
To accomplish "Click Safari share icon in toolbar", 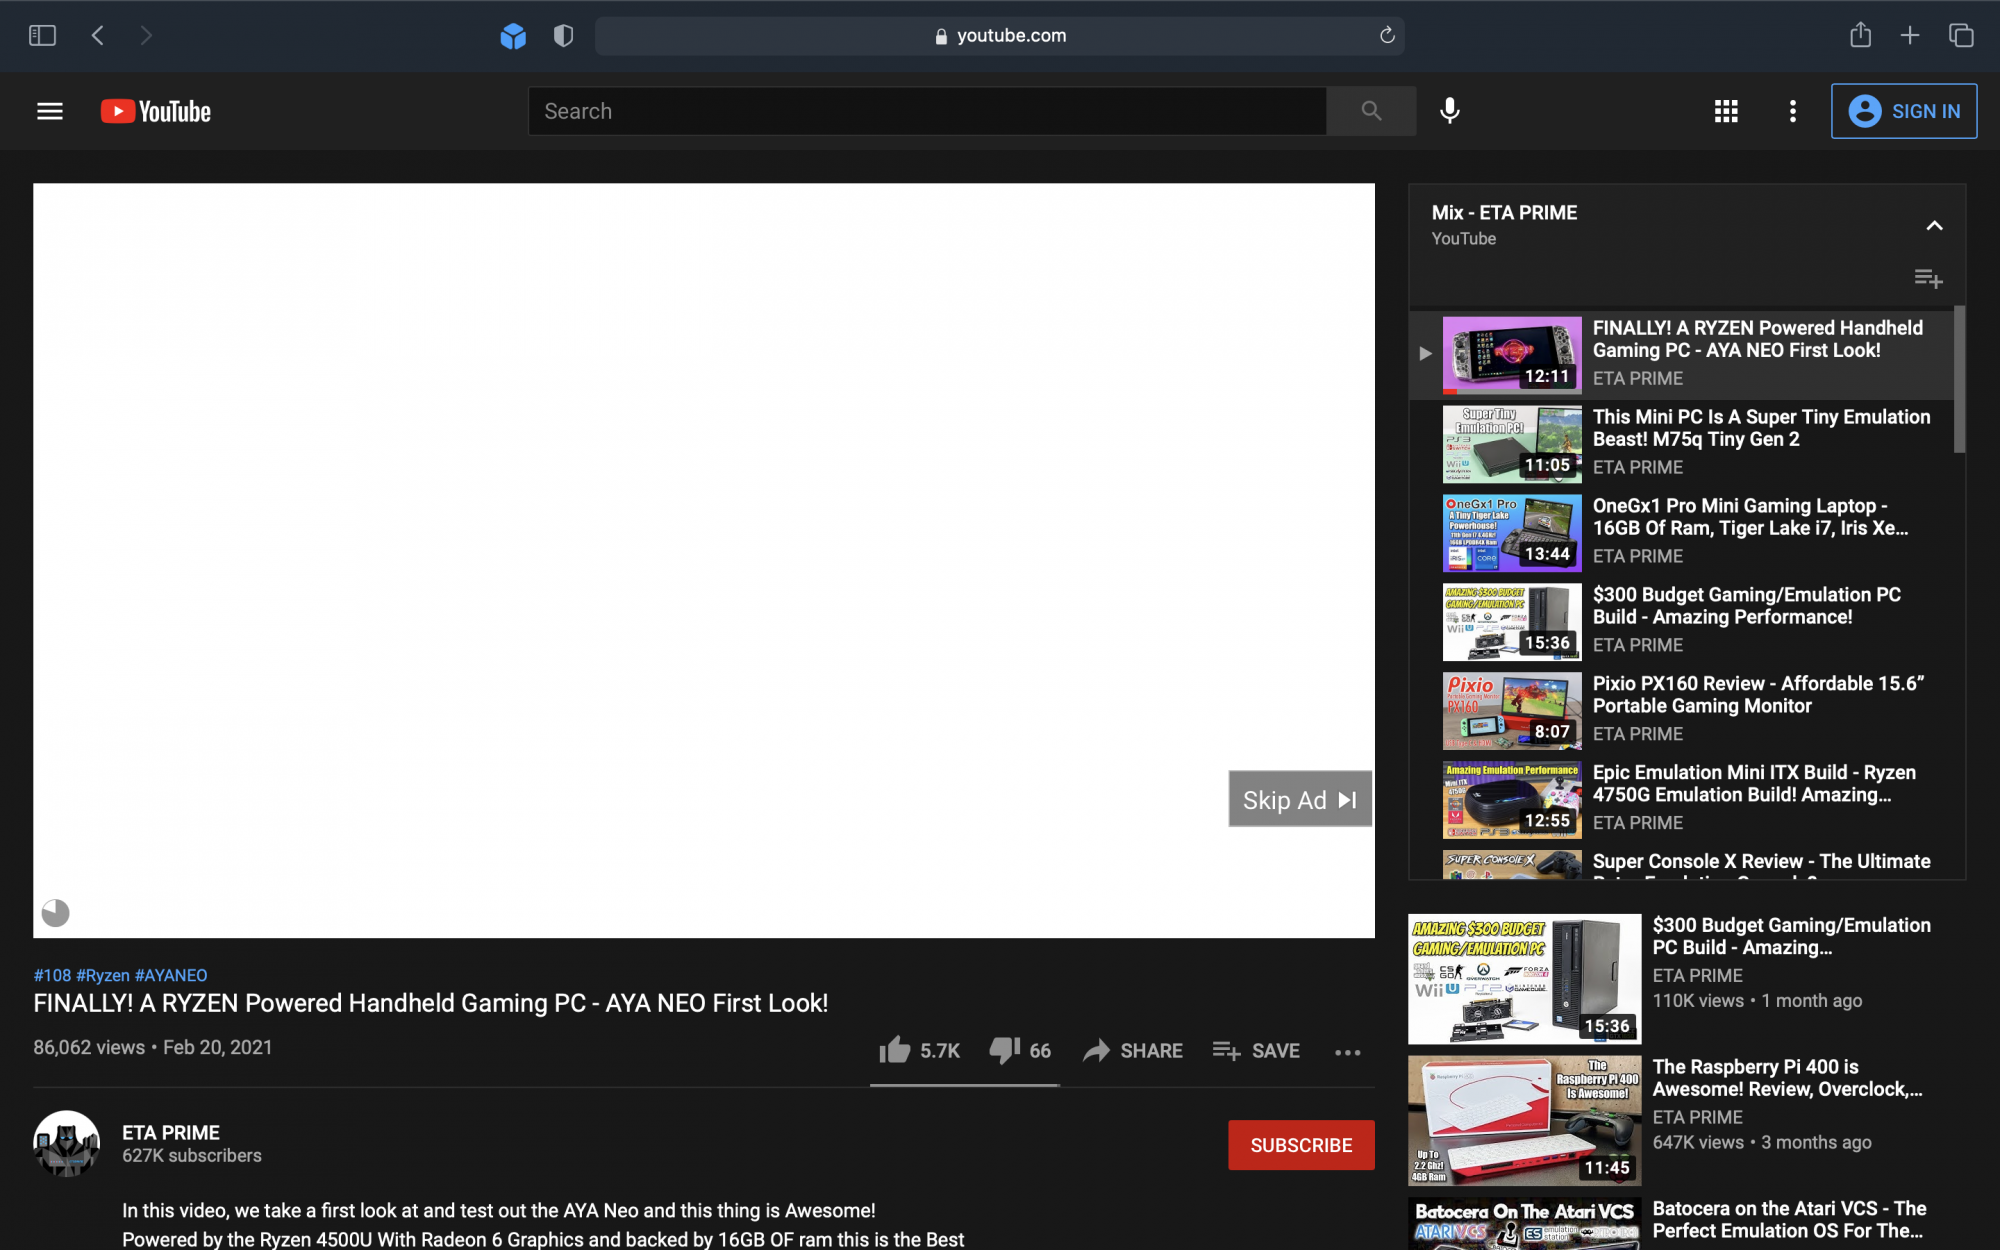I will 1860,36.
